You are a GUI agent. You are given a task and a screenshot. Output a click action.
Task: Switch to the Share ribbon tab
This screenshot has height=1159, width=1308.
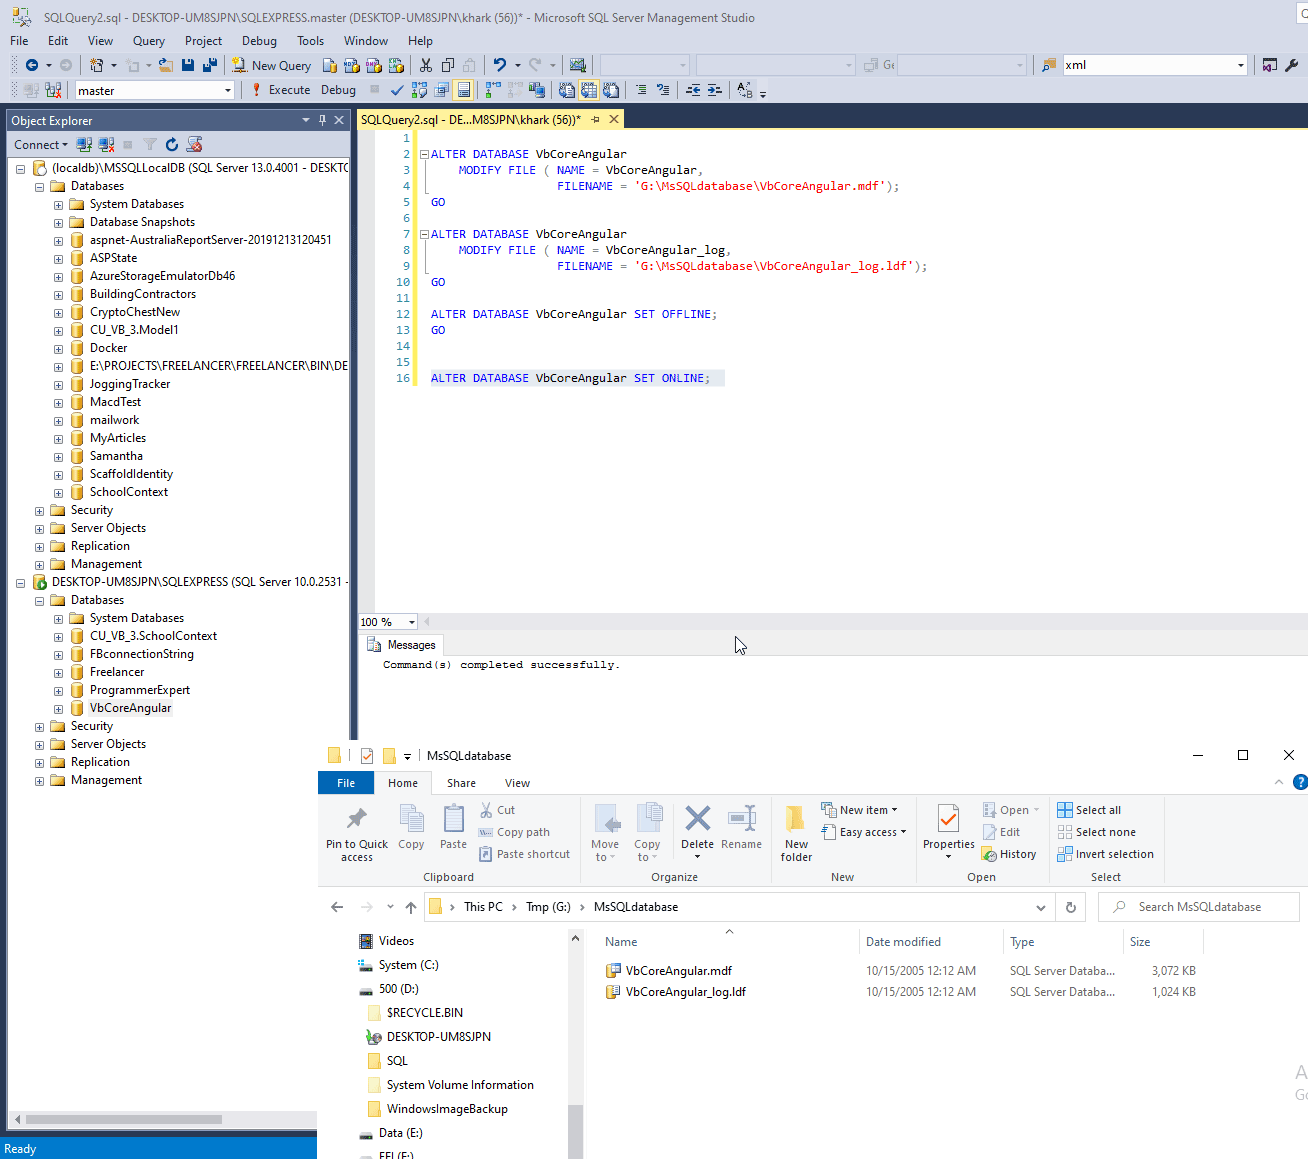[461, 783]
